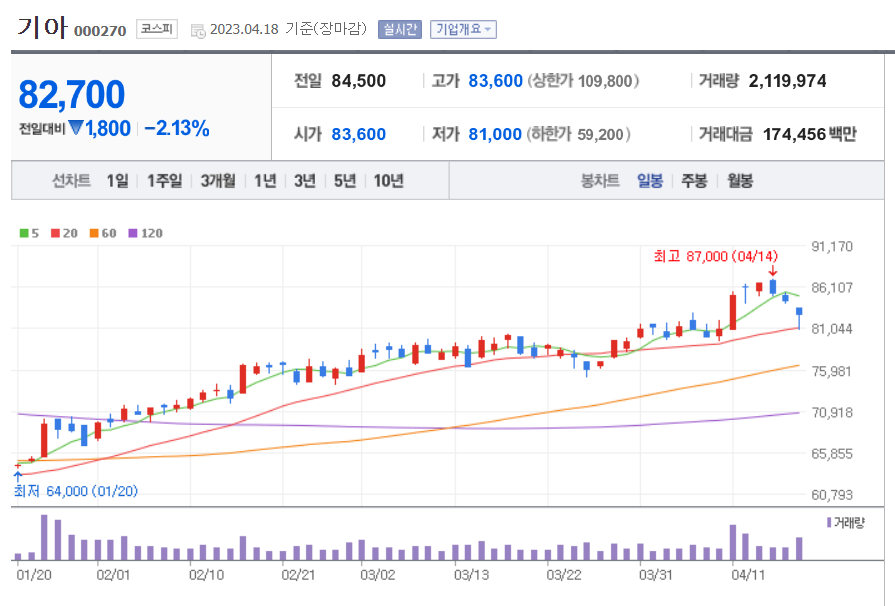895x606 pixels.
Task: Click the orange 60-day moving average legend swatch
Action: [x=94, y=233]
